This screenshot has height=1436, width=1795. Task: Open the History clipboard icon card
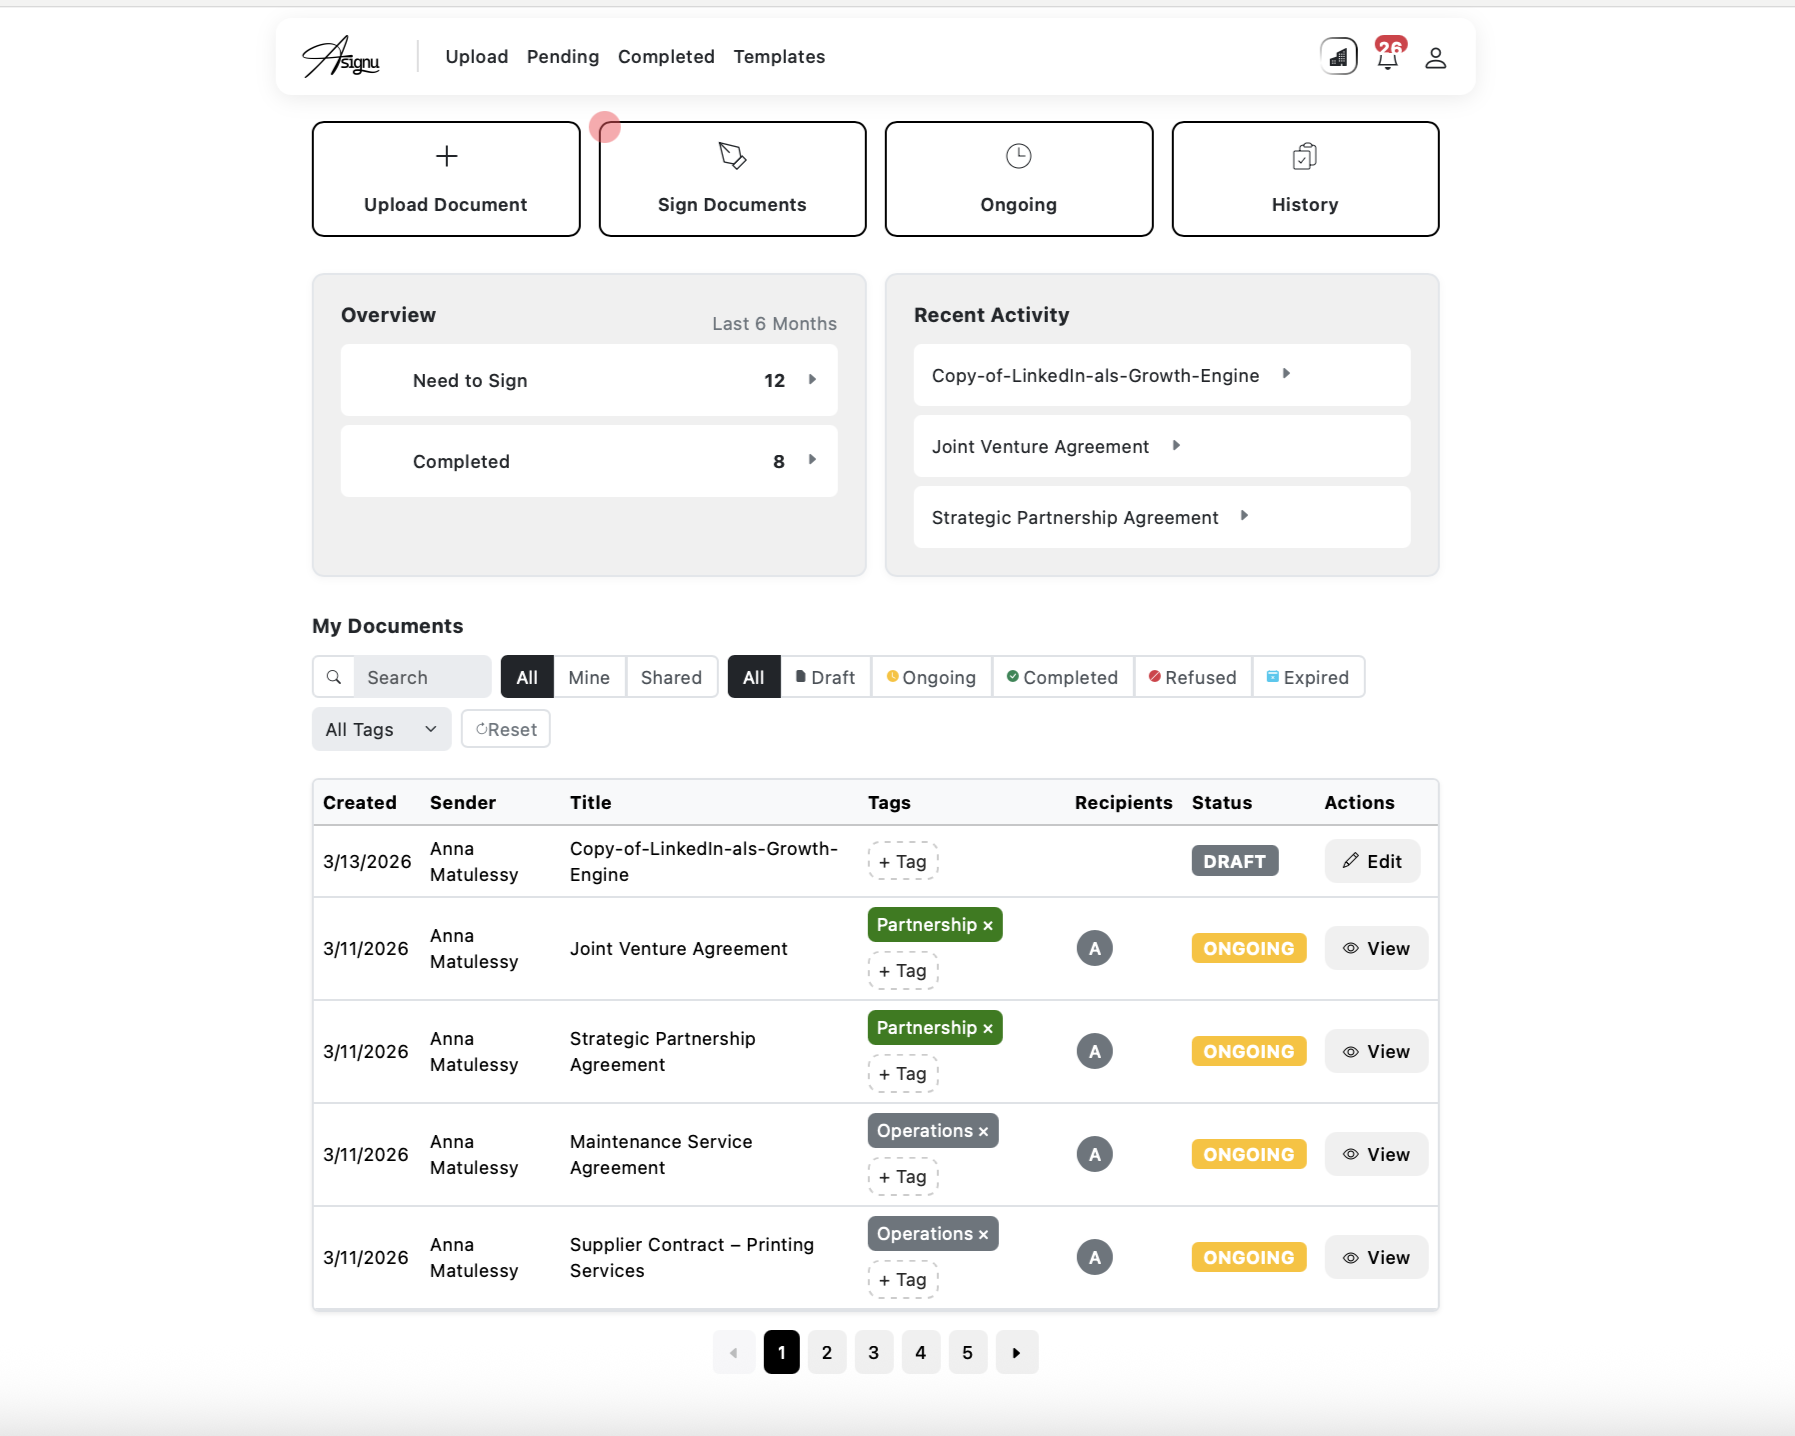click(x=1304, y=156)
